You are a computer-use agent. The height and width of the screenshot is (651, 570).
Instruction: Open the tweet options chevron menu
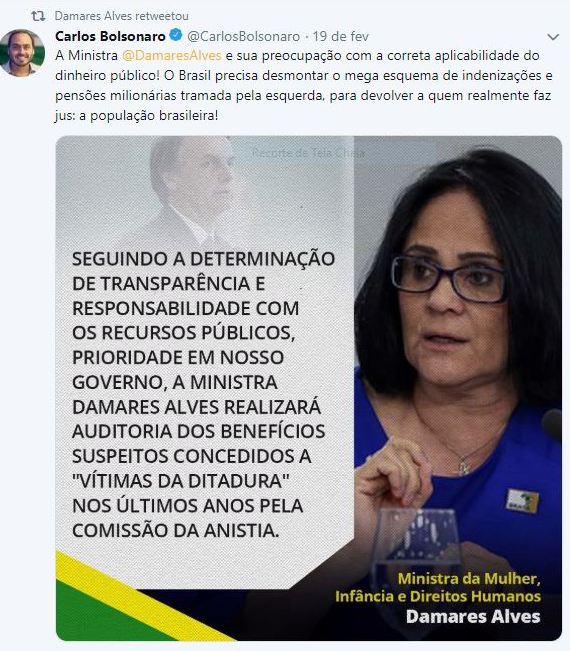coord(553,37)
